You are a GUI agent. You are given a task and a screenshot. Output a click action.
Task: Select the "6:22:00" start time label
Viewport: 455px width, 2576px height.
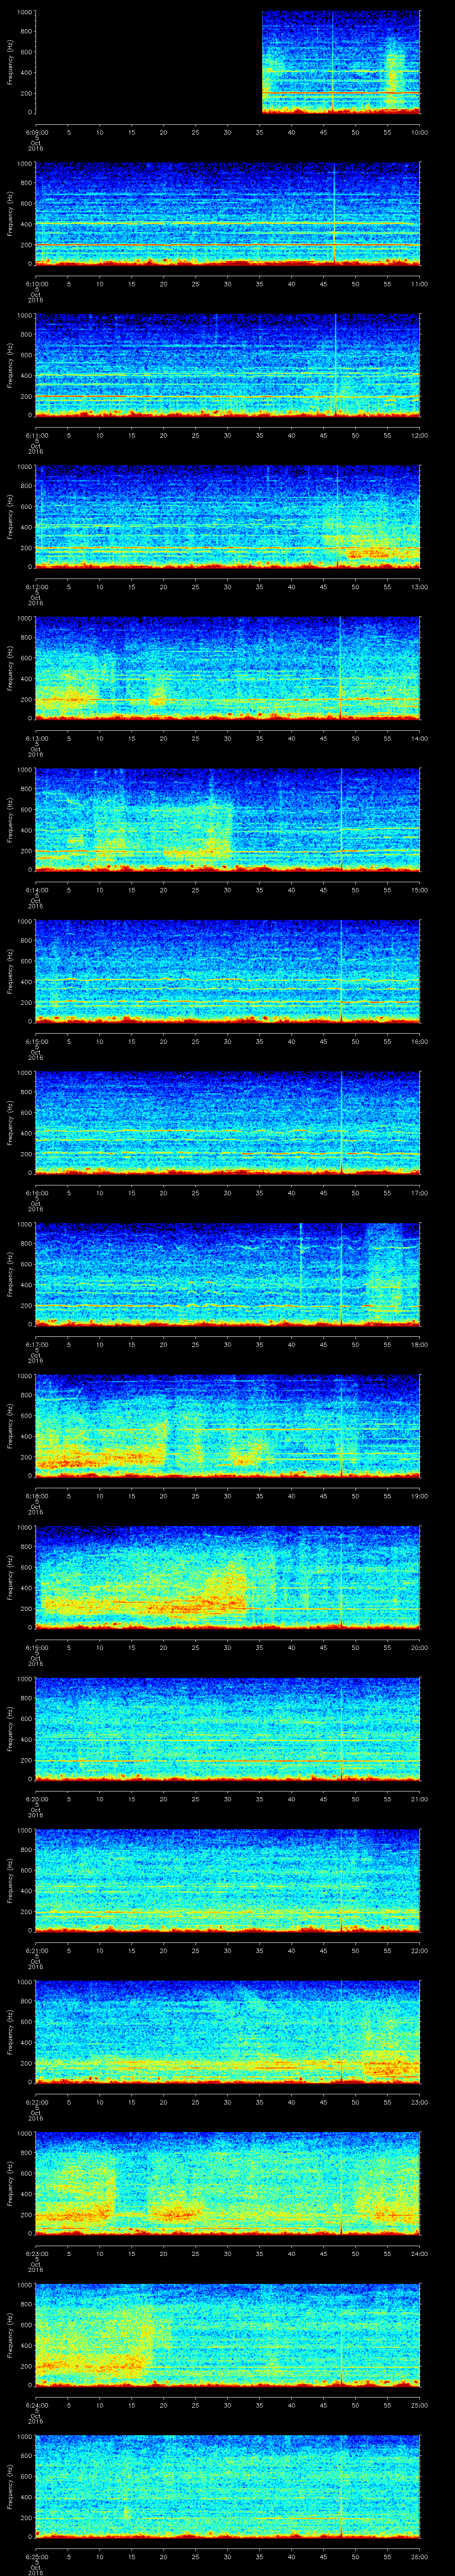[x=36, y=2101]
